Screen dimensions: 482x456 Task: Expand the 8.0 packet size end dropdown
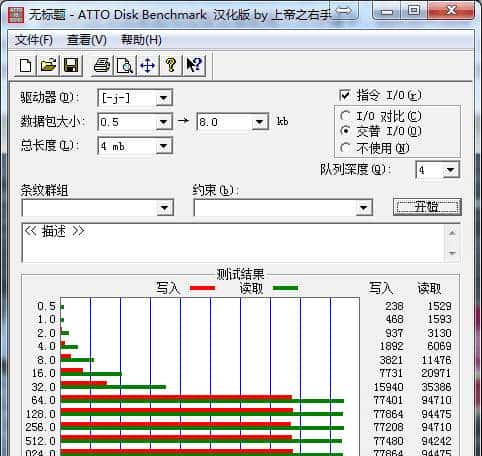[x=260, y=122]
